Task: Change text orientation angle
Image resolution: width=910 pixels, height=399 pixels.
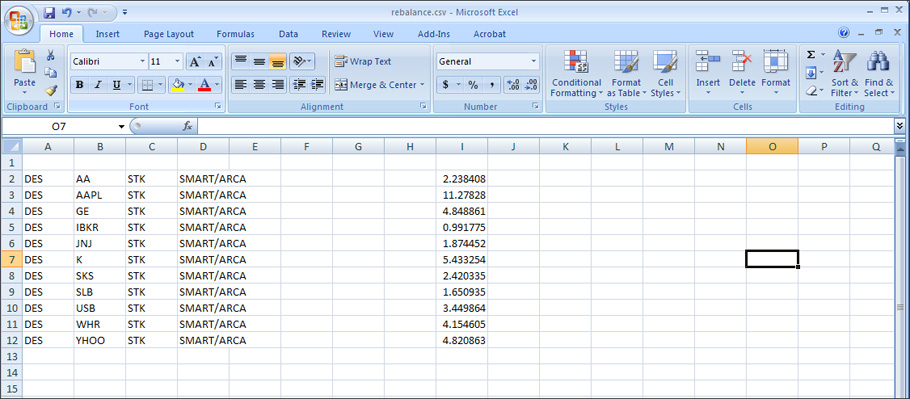Action: pyautogui.click(x=301, y=61)
